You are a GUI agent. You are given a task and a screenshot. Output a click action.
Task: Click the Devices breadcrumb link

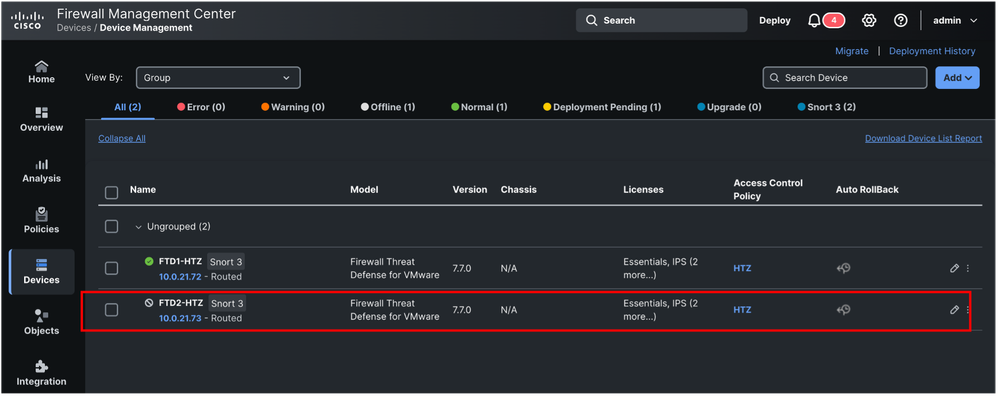74,28
